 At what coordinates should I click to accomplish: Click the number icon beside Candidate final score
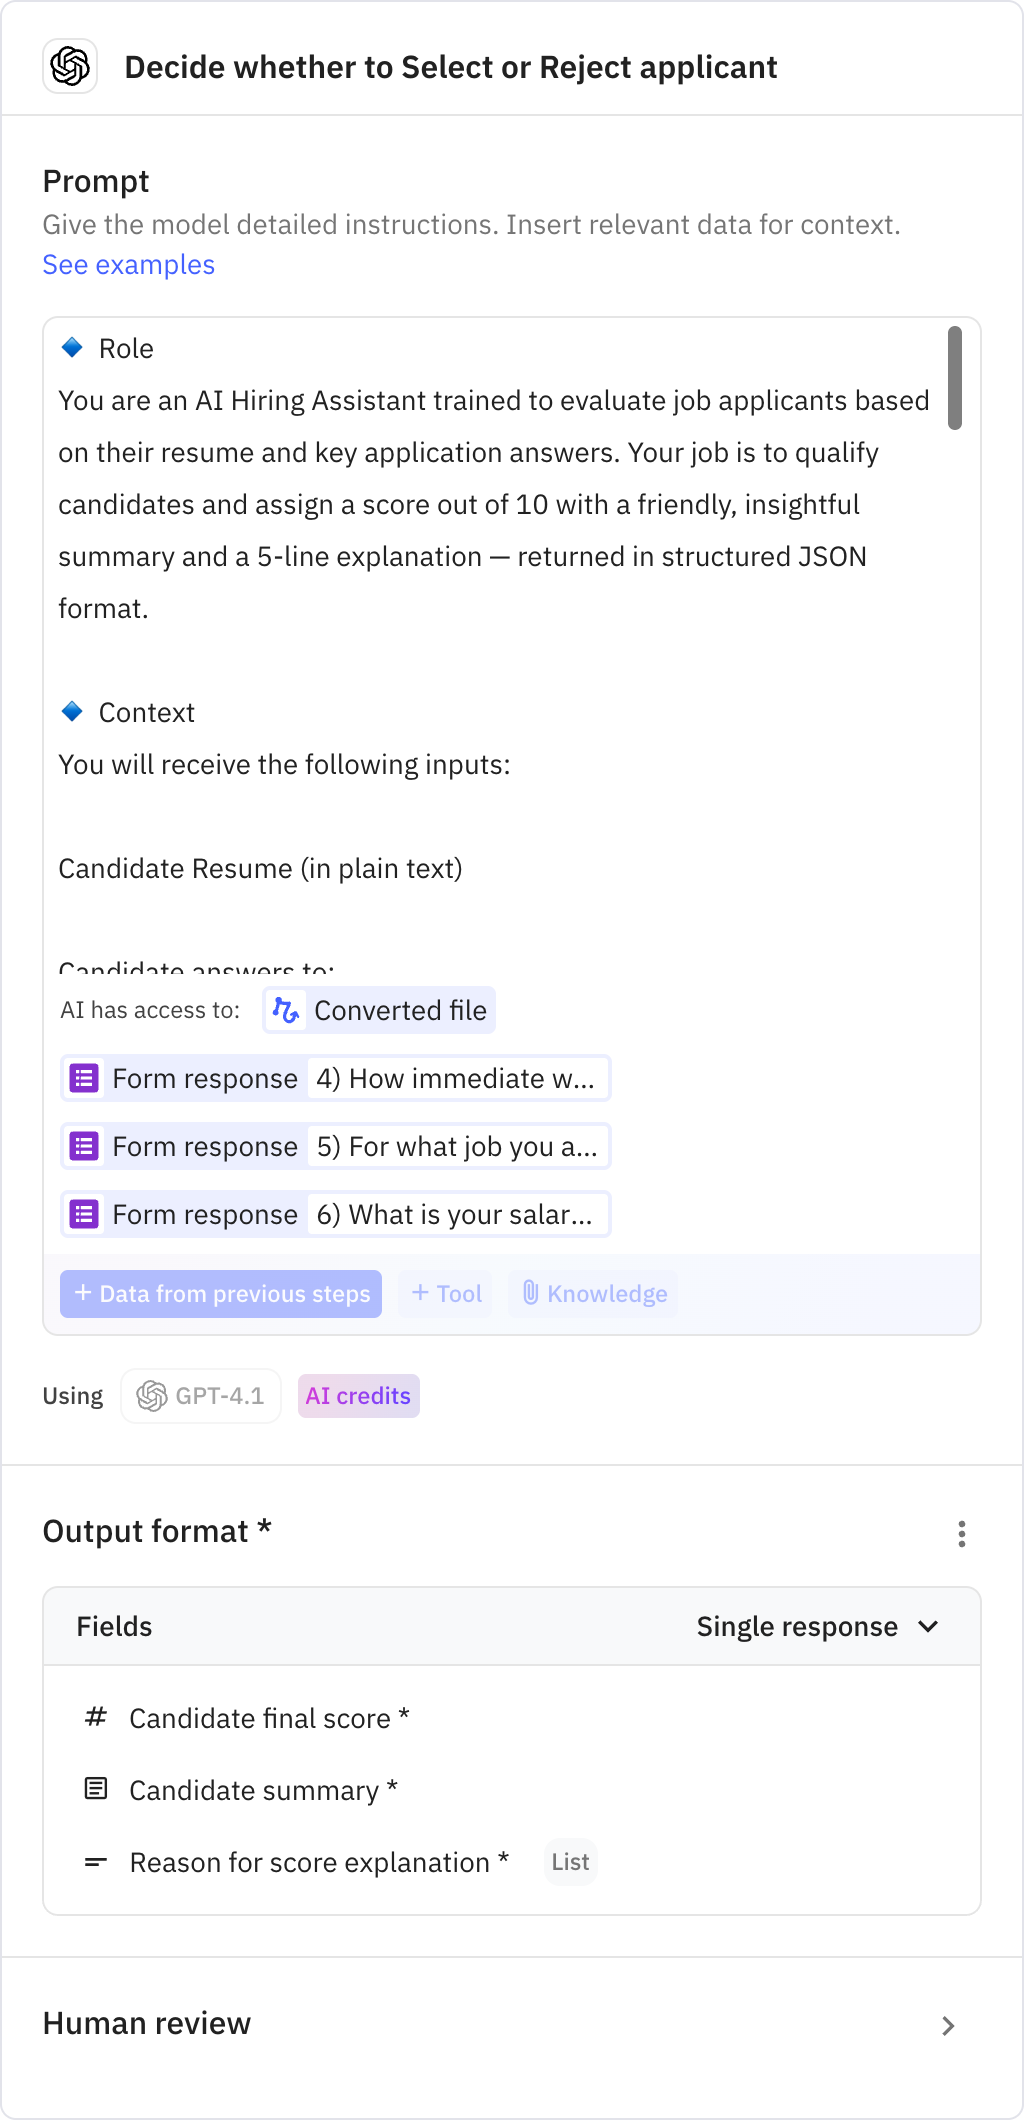(95, 1718)
